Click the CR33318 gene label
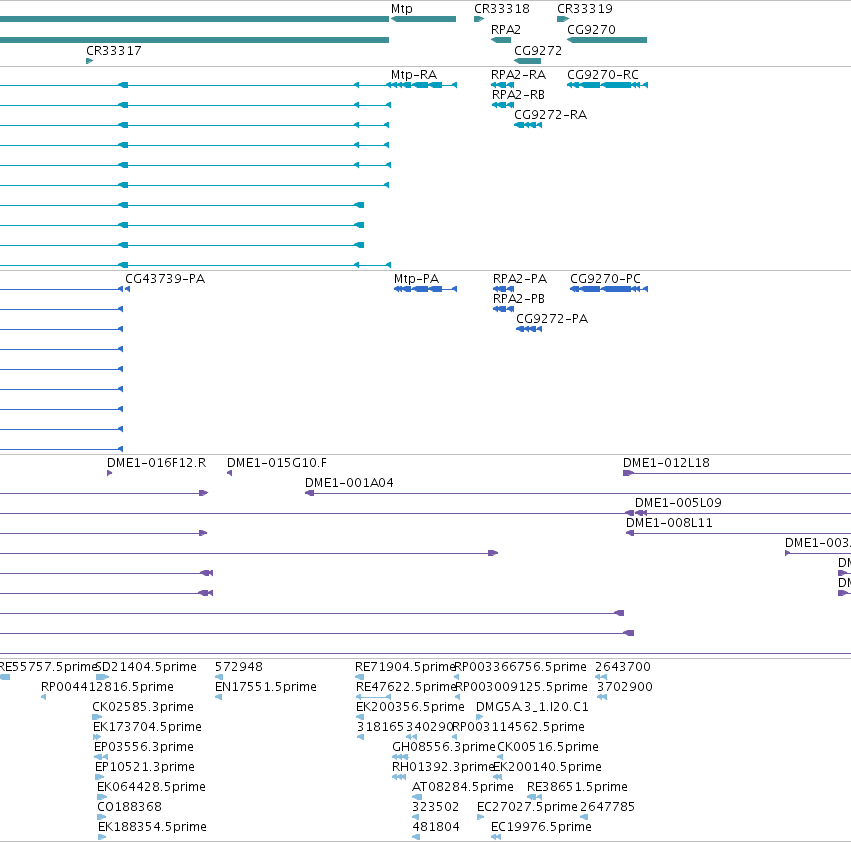Viewport: 851px width, 842px height. [x=501, y=9]
